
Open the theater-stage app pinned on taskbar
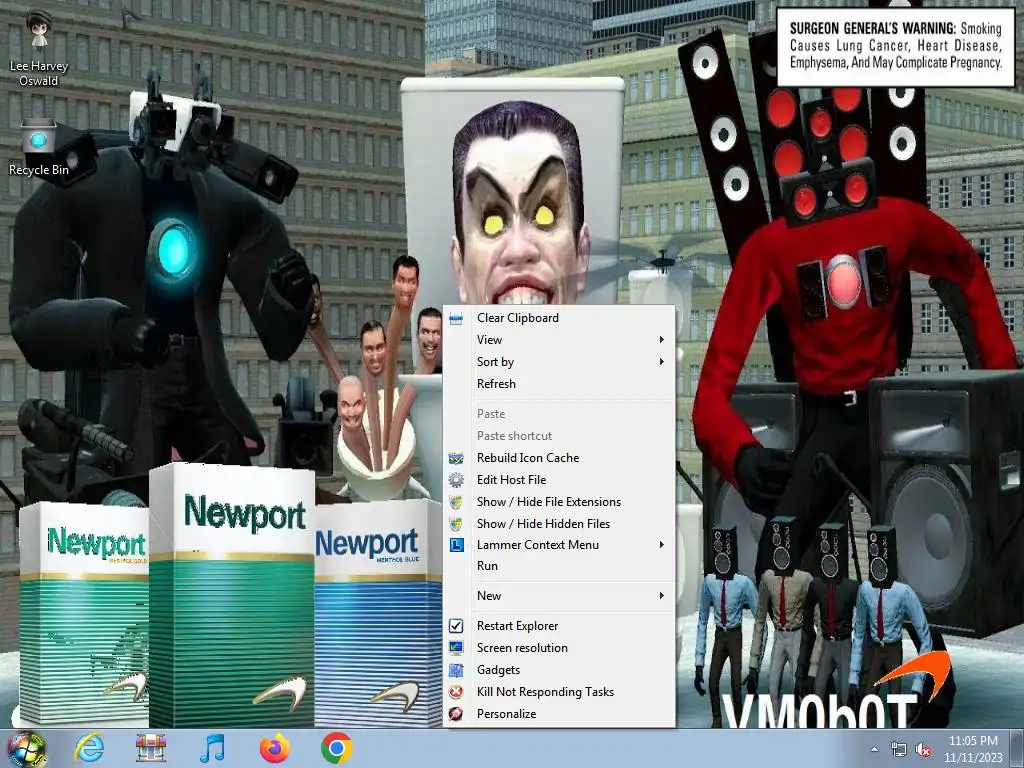(x=150, y=748)
